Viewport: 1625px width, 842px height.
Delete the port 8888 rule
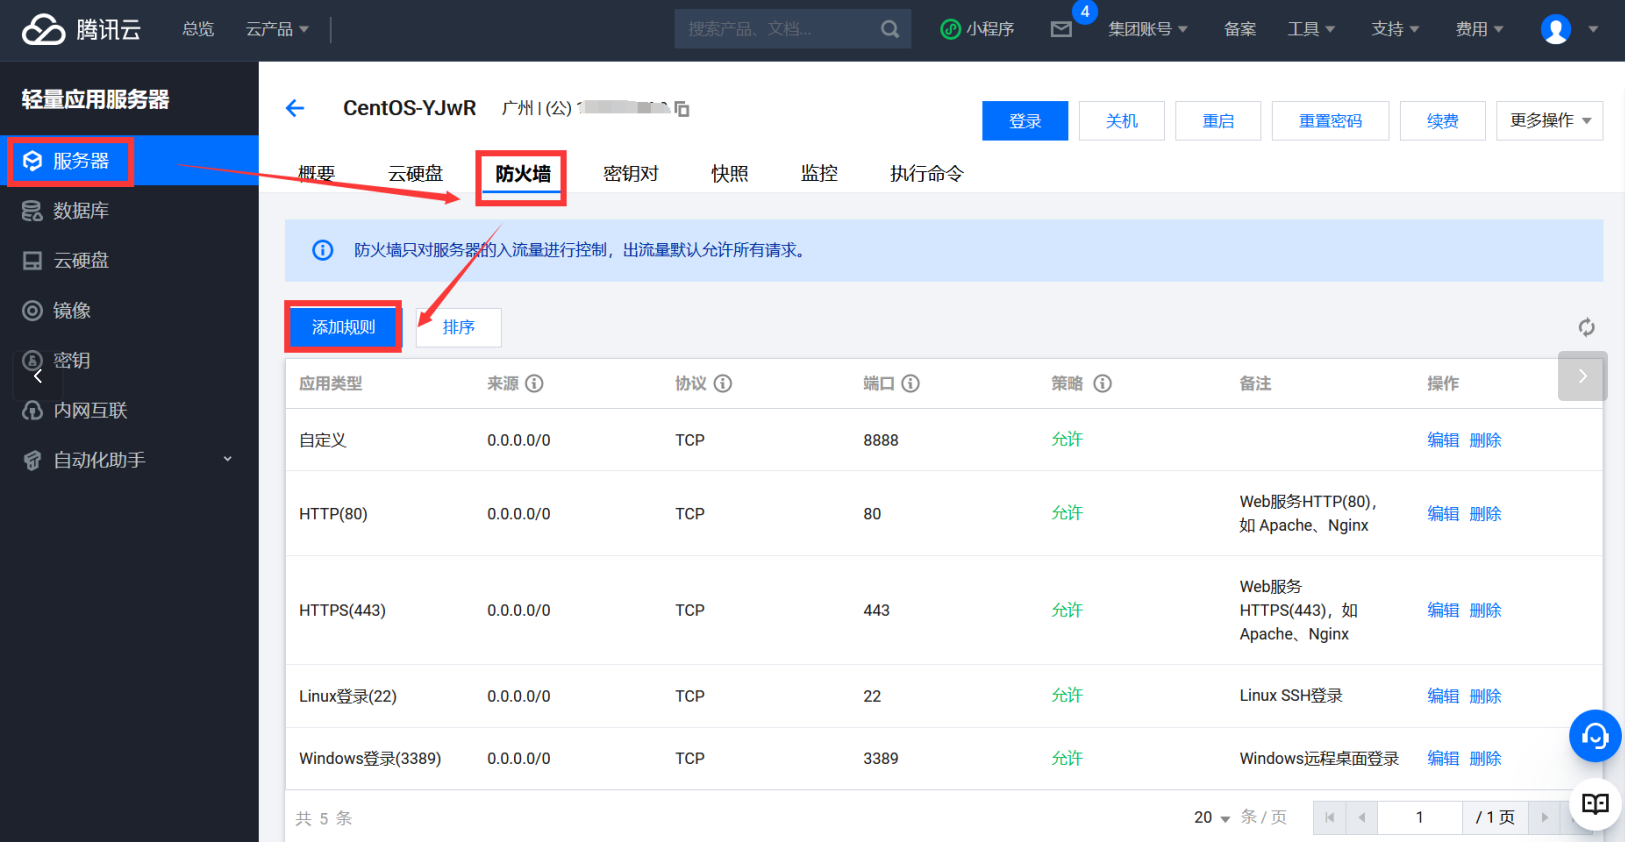[x=1486, y=440]
